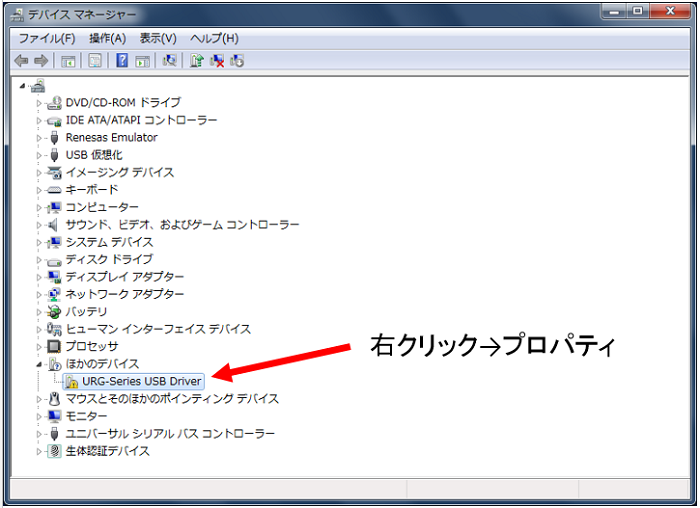Minimize the デバイス マネージャー window
This screenshot has width=700, height=508.
point(614,11)
